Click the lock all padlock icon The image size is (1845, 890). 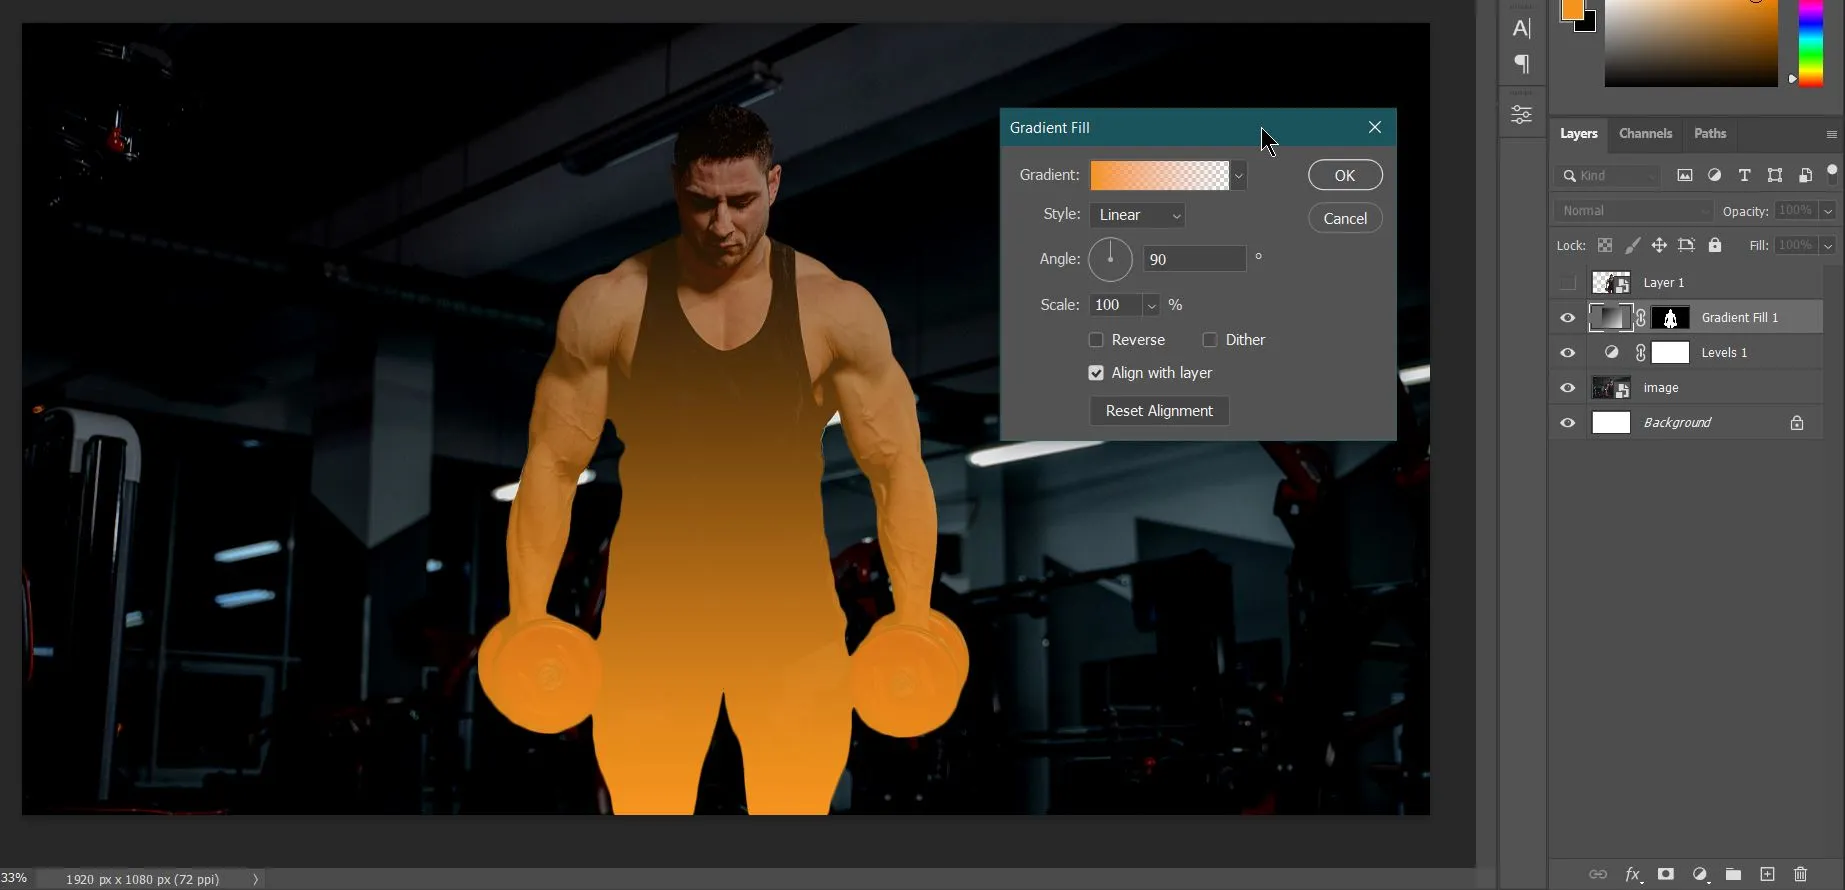[1715, 245]
